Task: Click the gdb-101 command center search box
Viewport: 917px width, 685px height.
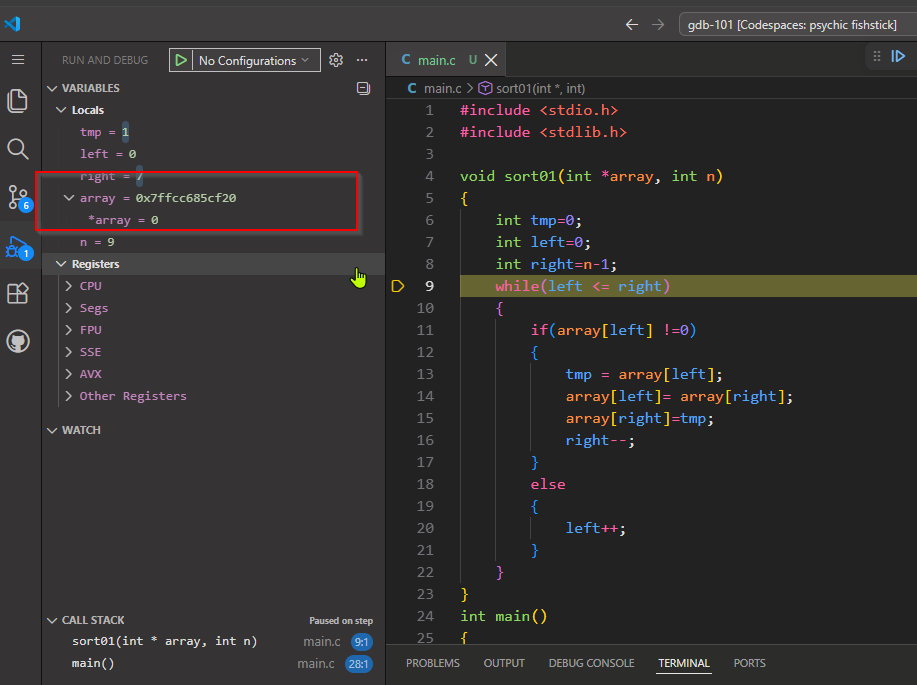Action: point(798,25)
